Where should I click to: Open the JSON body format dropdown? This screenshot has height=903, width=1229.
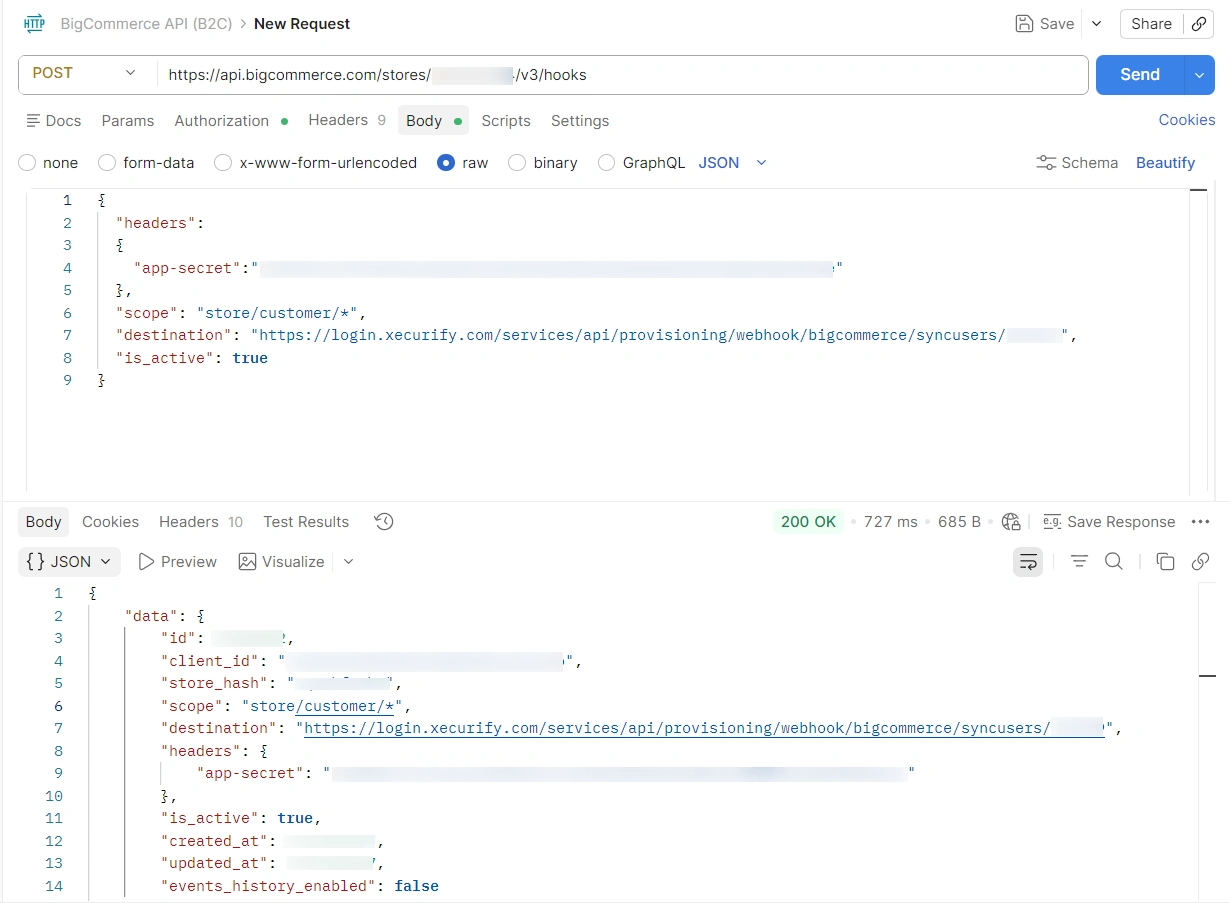732,163
